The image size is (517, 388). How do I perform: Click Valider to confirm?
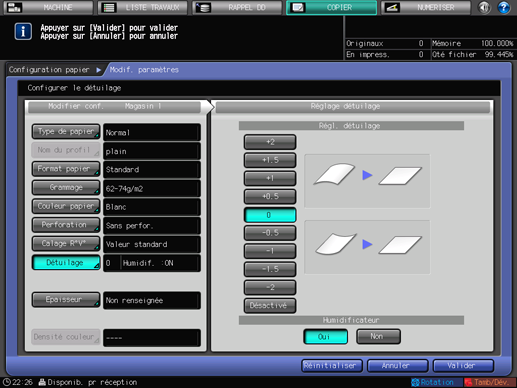coord(463,366)
